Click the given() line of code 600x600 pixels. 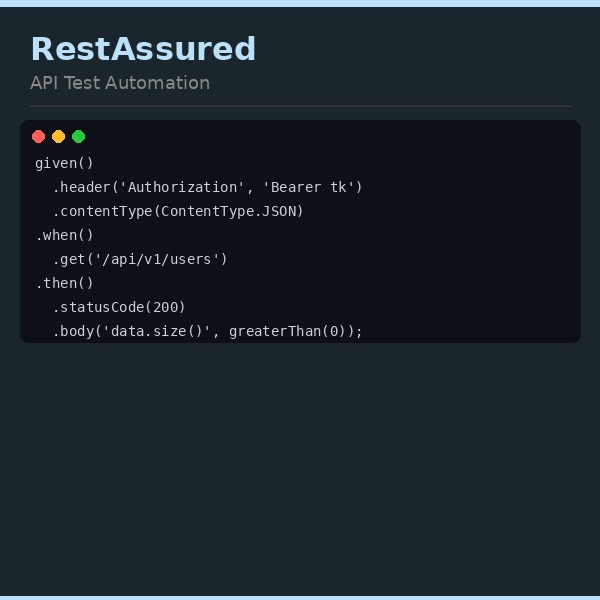[64, 163]
